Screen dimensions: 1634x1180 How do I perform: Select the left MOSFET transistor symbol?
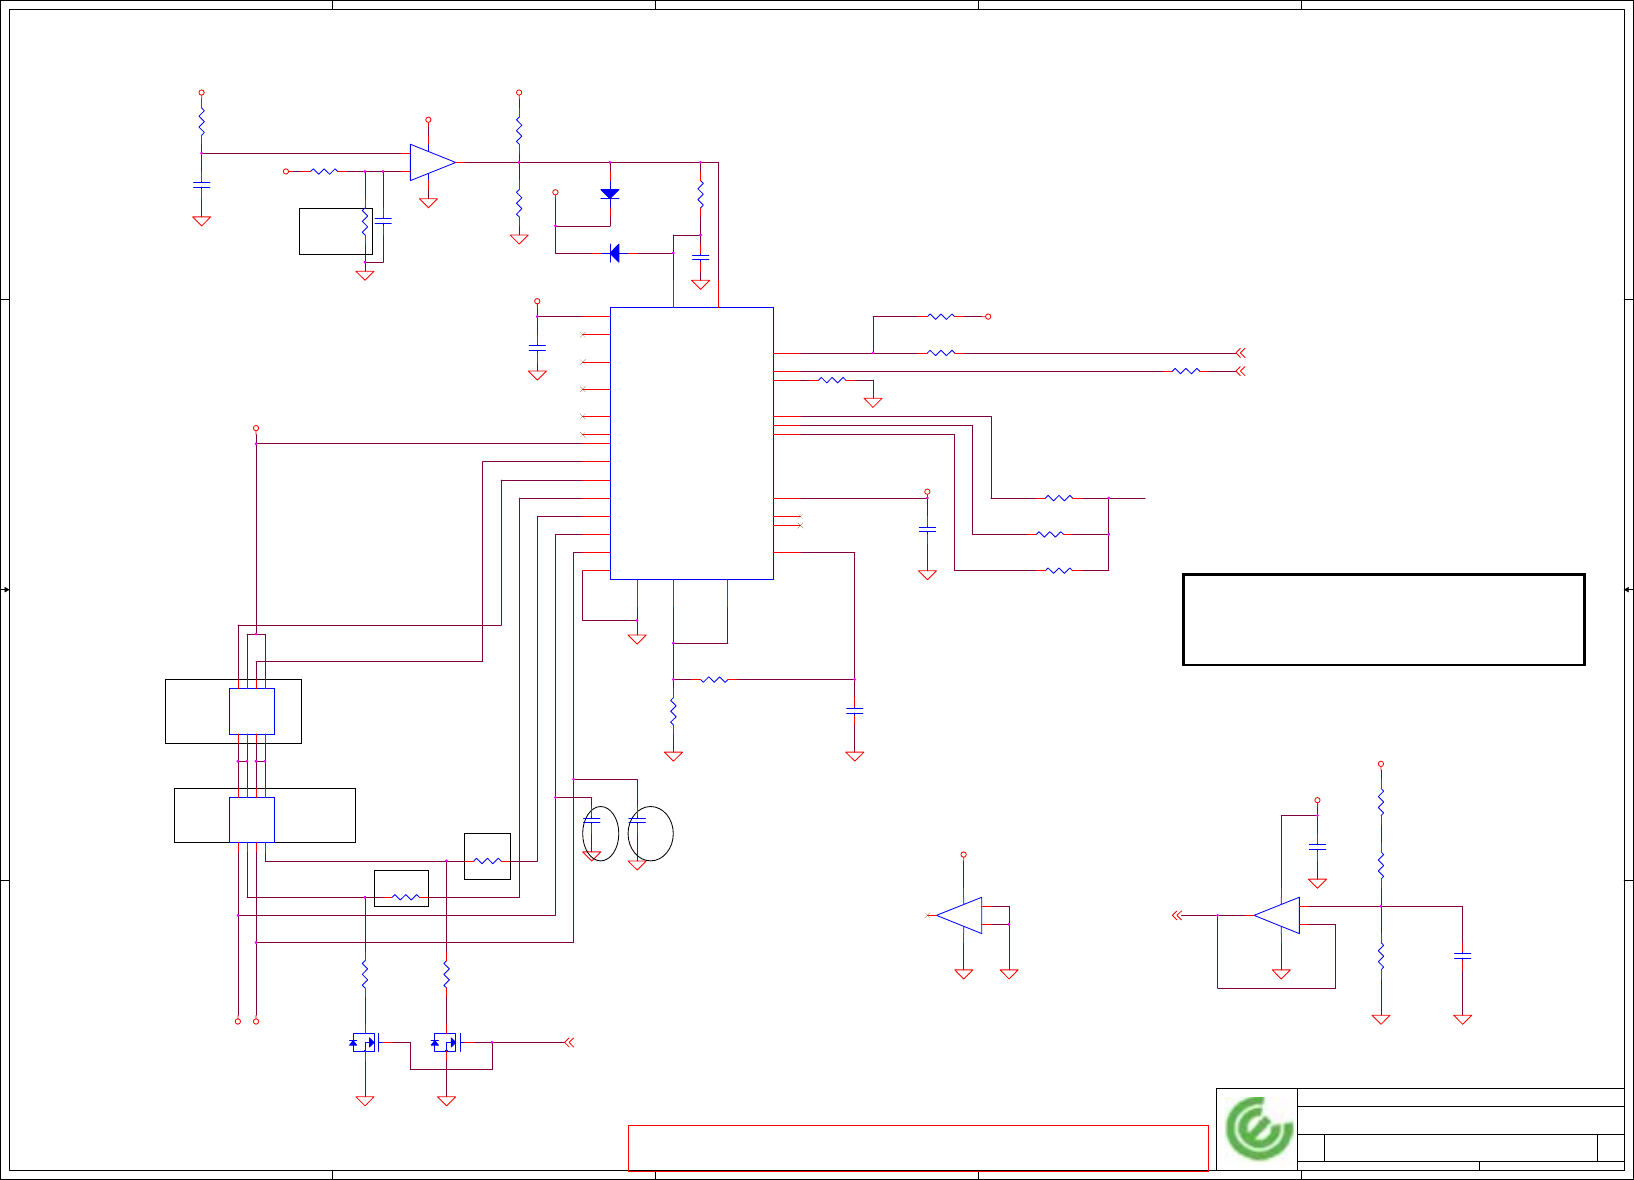coord(364,1043)
